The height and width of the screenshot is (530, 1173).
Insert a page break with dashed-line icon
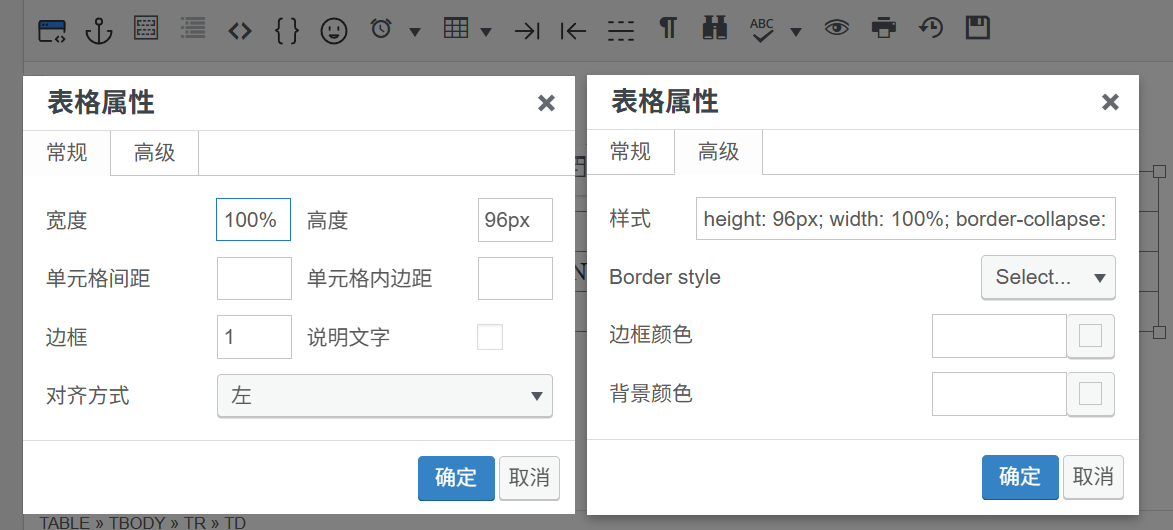tap(621, 31)
